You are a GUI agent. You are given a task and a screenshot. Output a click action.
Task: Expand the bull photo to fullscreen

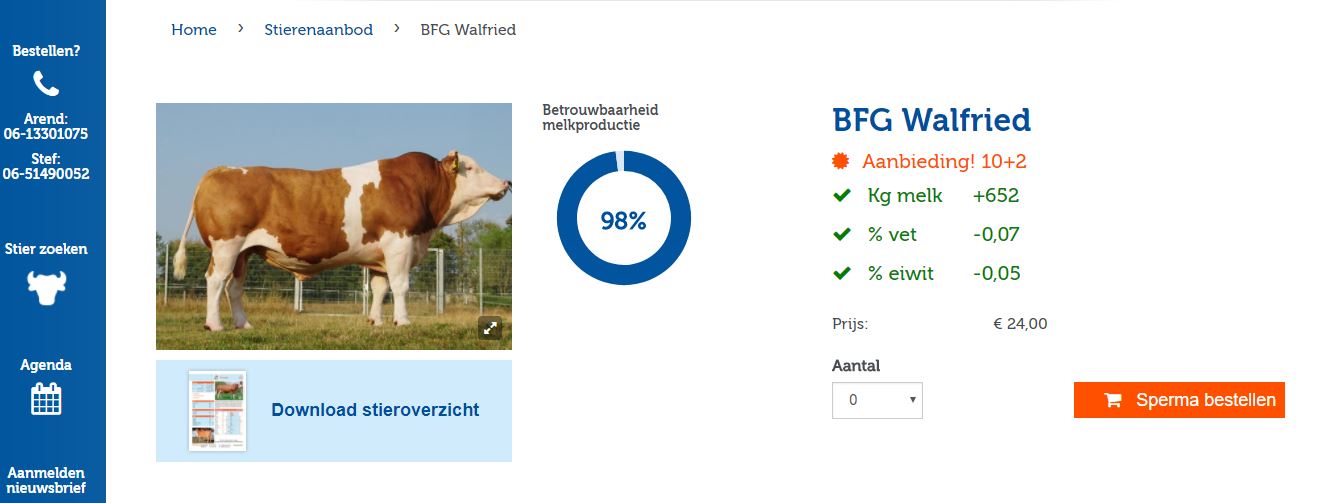(x=489, y=327)
